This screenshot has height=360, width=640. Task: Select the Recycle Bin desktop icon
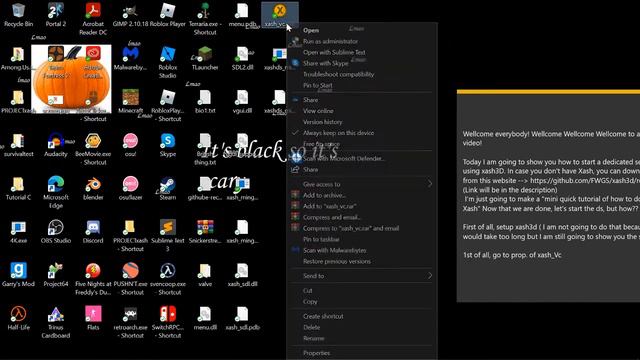click(18, 15)
